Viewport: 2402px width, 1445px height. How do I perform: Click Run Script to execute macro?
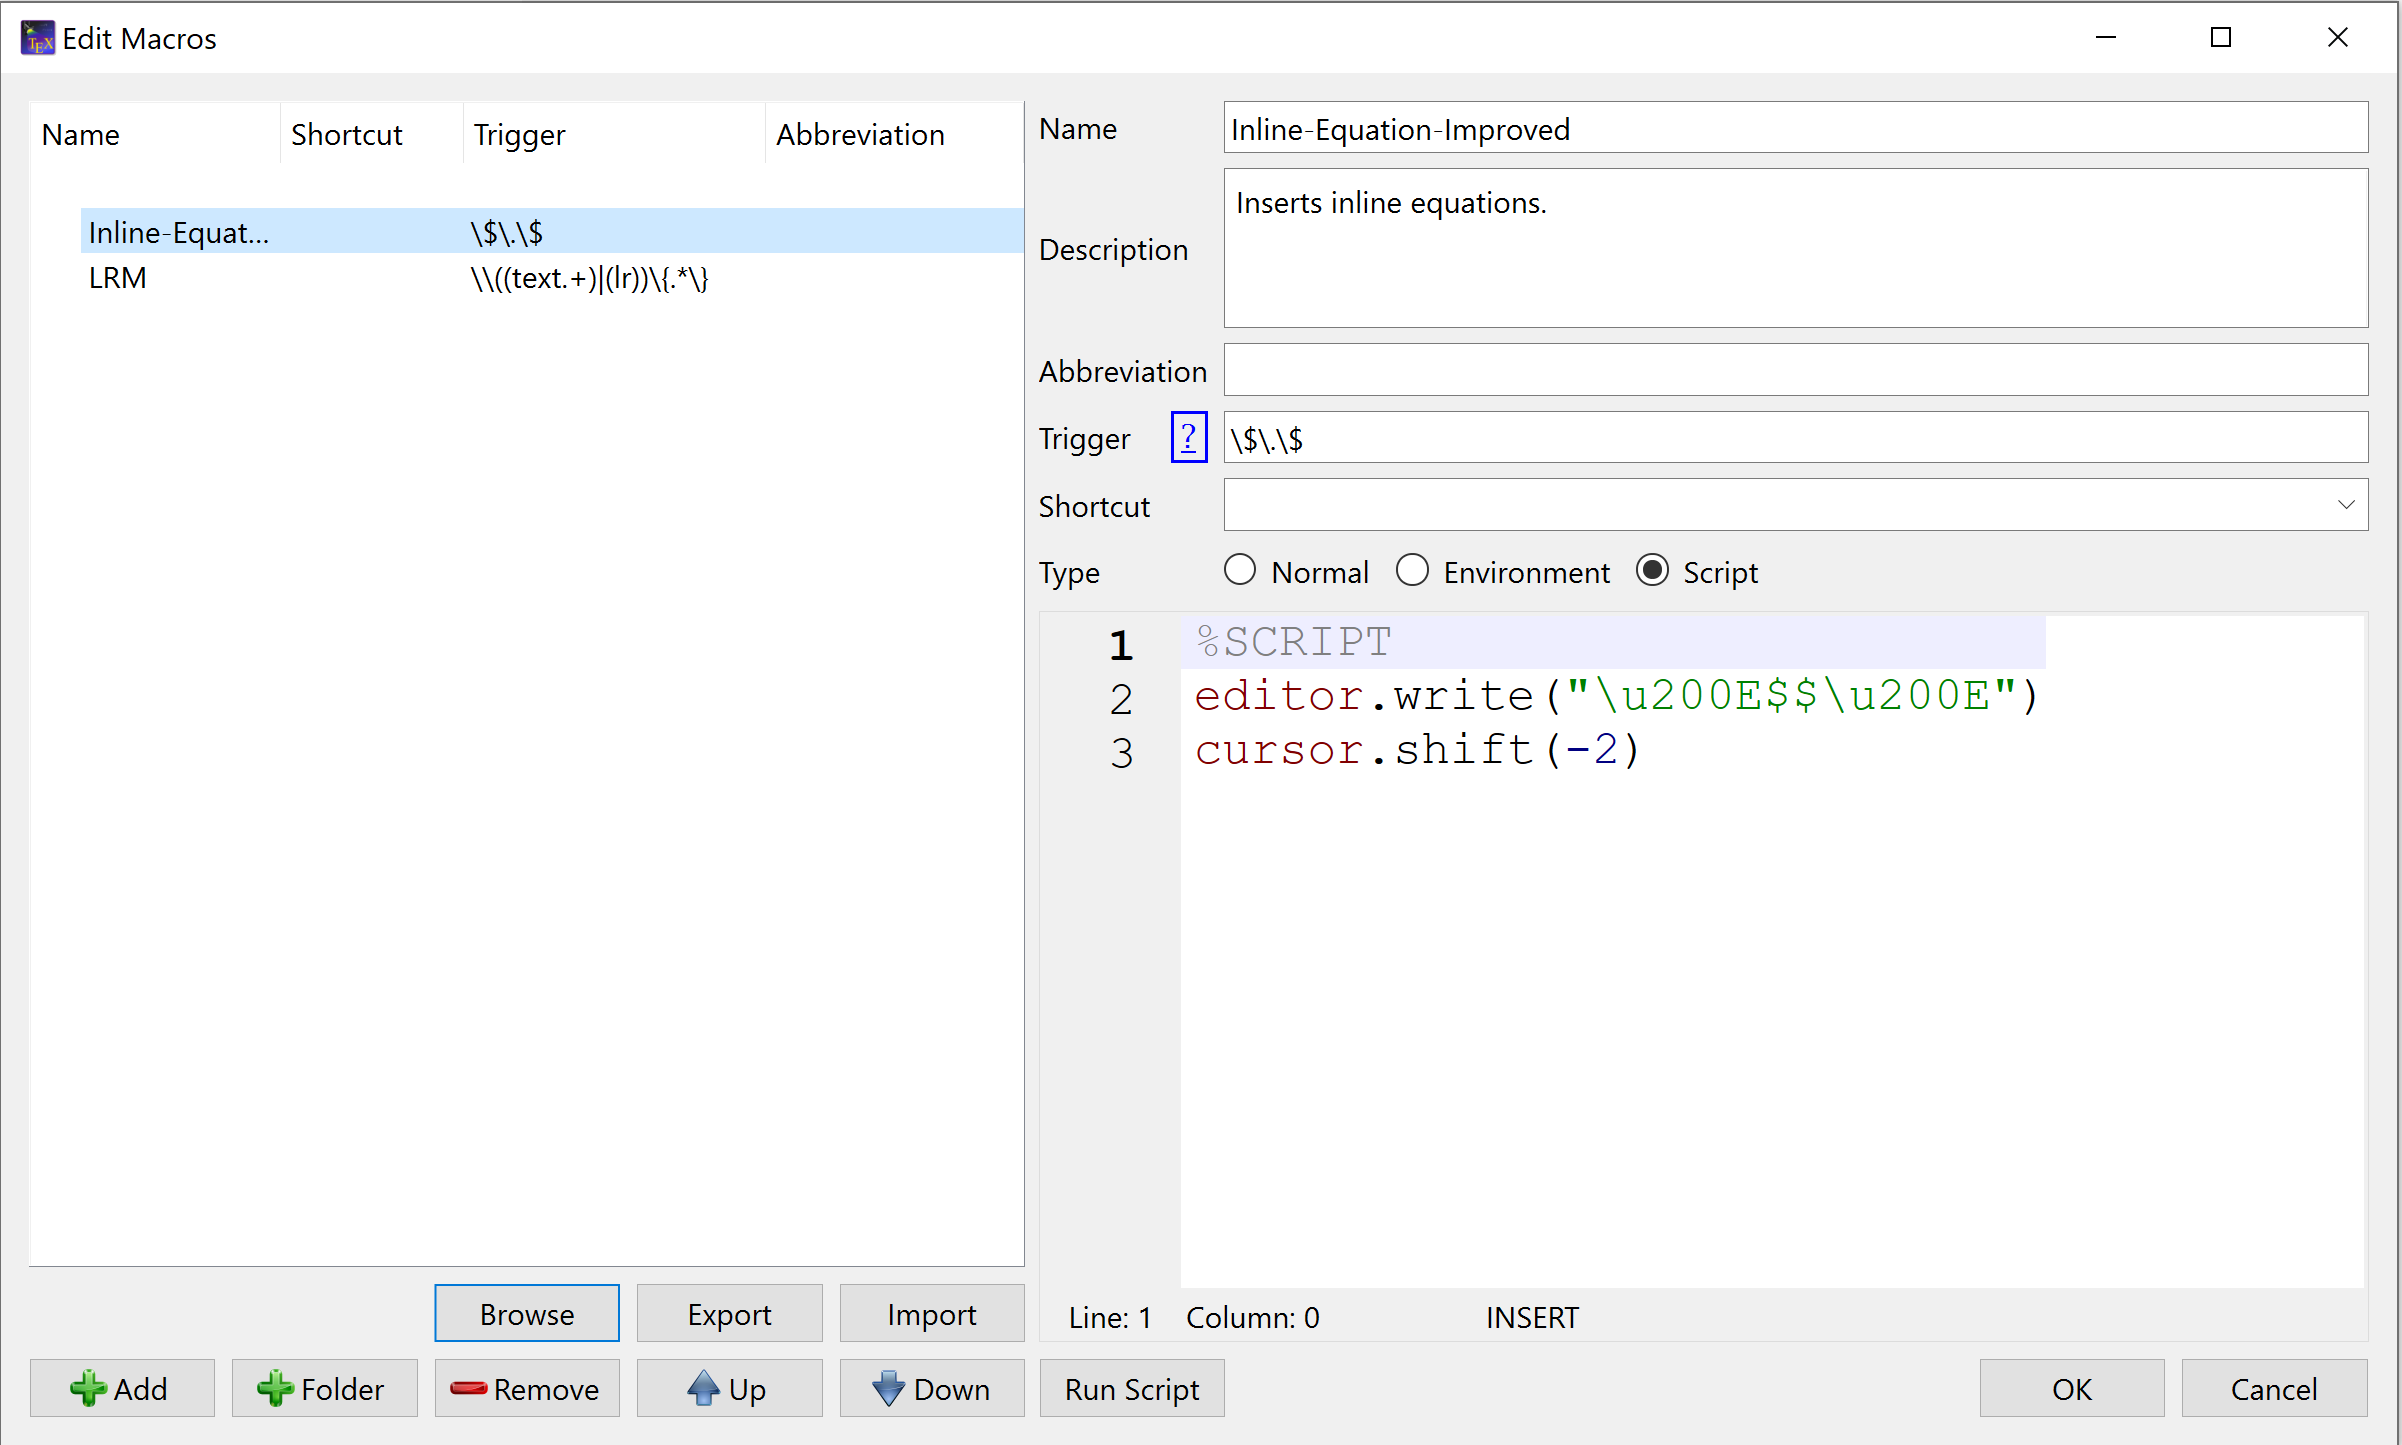(1132, 1390)
